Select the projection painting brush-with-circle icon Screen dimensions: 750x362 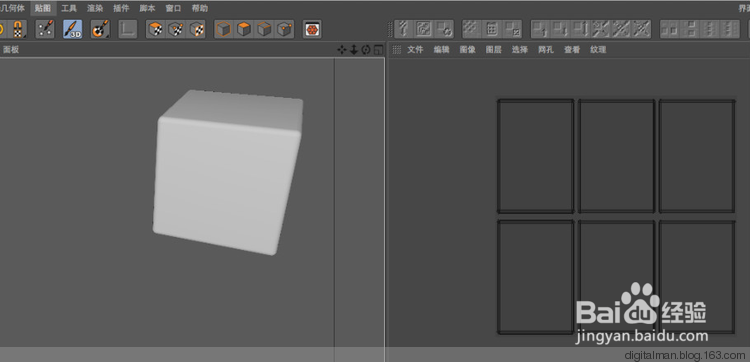click(x=100, y=29)
